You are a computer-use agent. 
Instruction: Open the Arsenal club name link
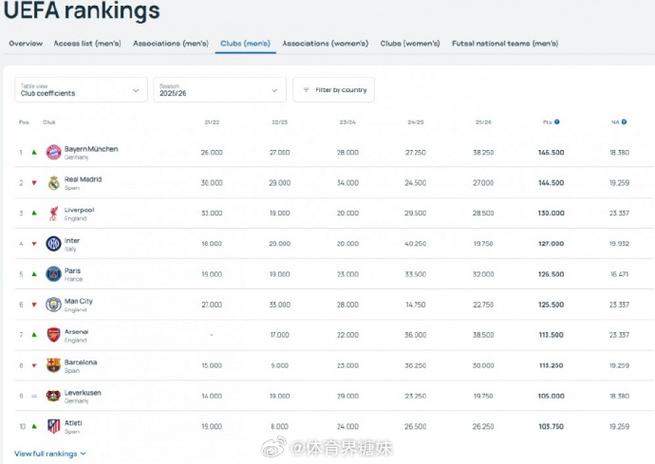pyautogui.click(x=76, y=332)
